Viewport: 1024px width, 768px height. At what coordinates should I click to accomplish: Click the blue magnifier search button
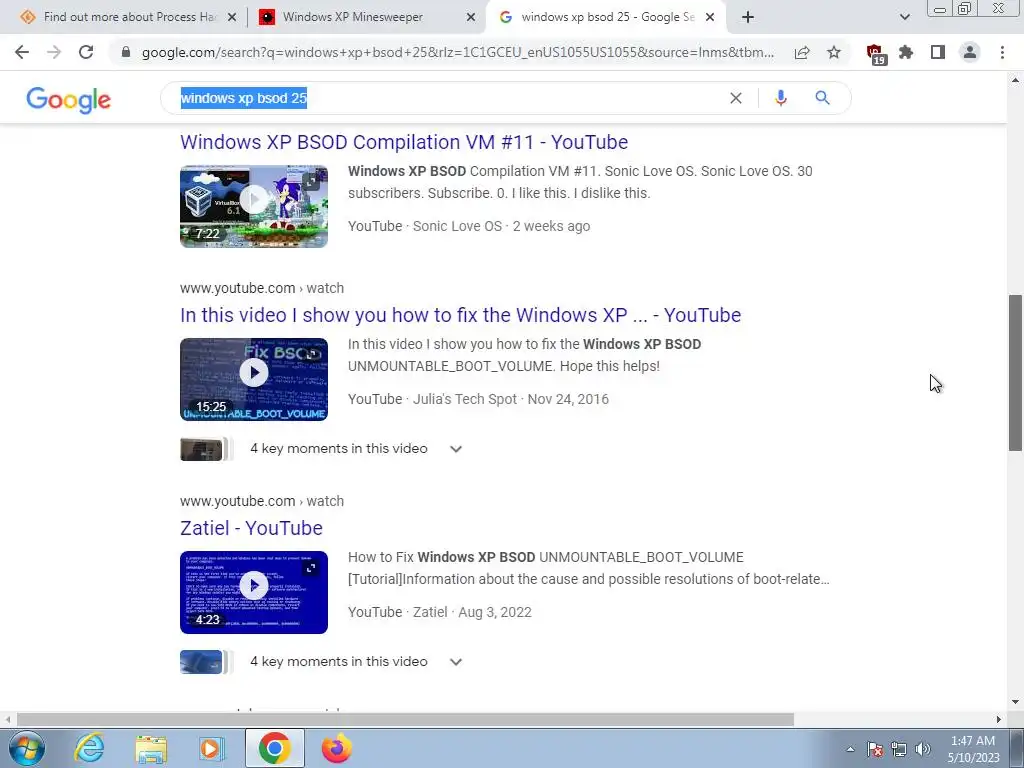[x=822, y=98]
